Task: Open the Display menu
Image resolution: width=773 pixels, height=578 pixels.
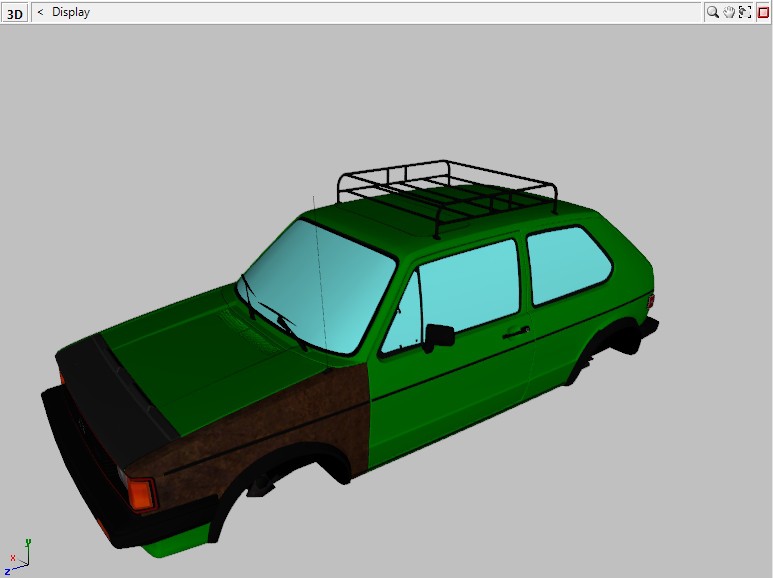Action: [x=71, y=12]
